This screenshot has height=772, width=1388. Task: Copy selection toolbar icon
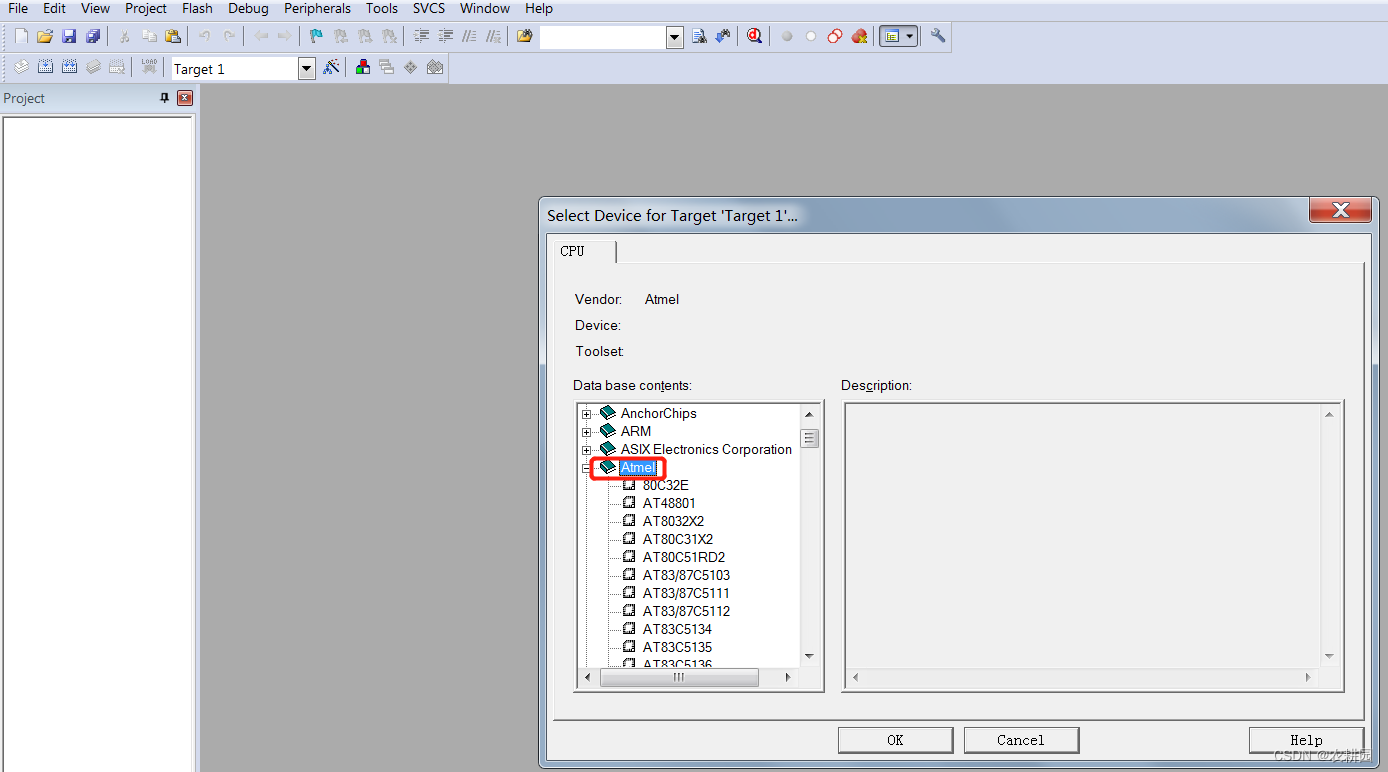coord(149,36)
